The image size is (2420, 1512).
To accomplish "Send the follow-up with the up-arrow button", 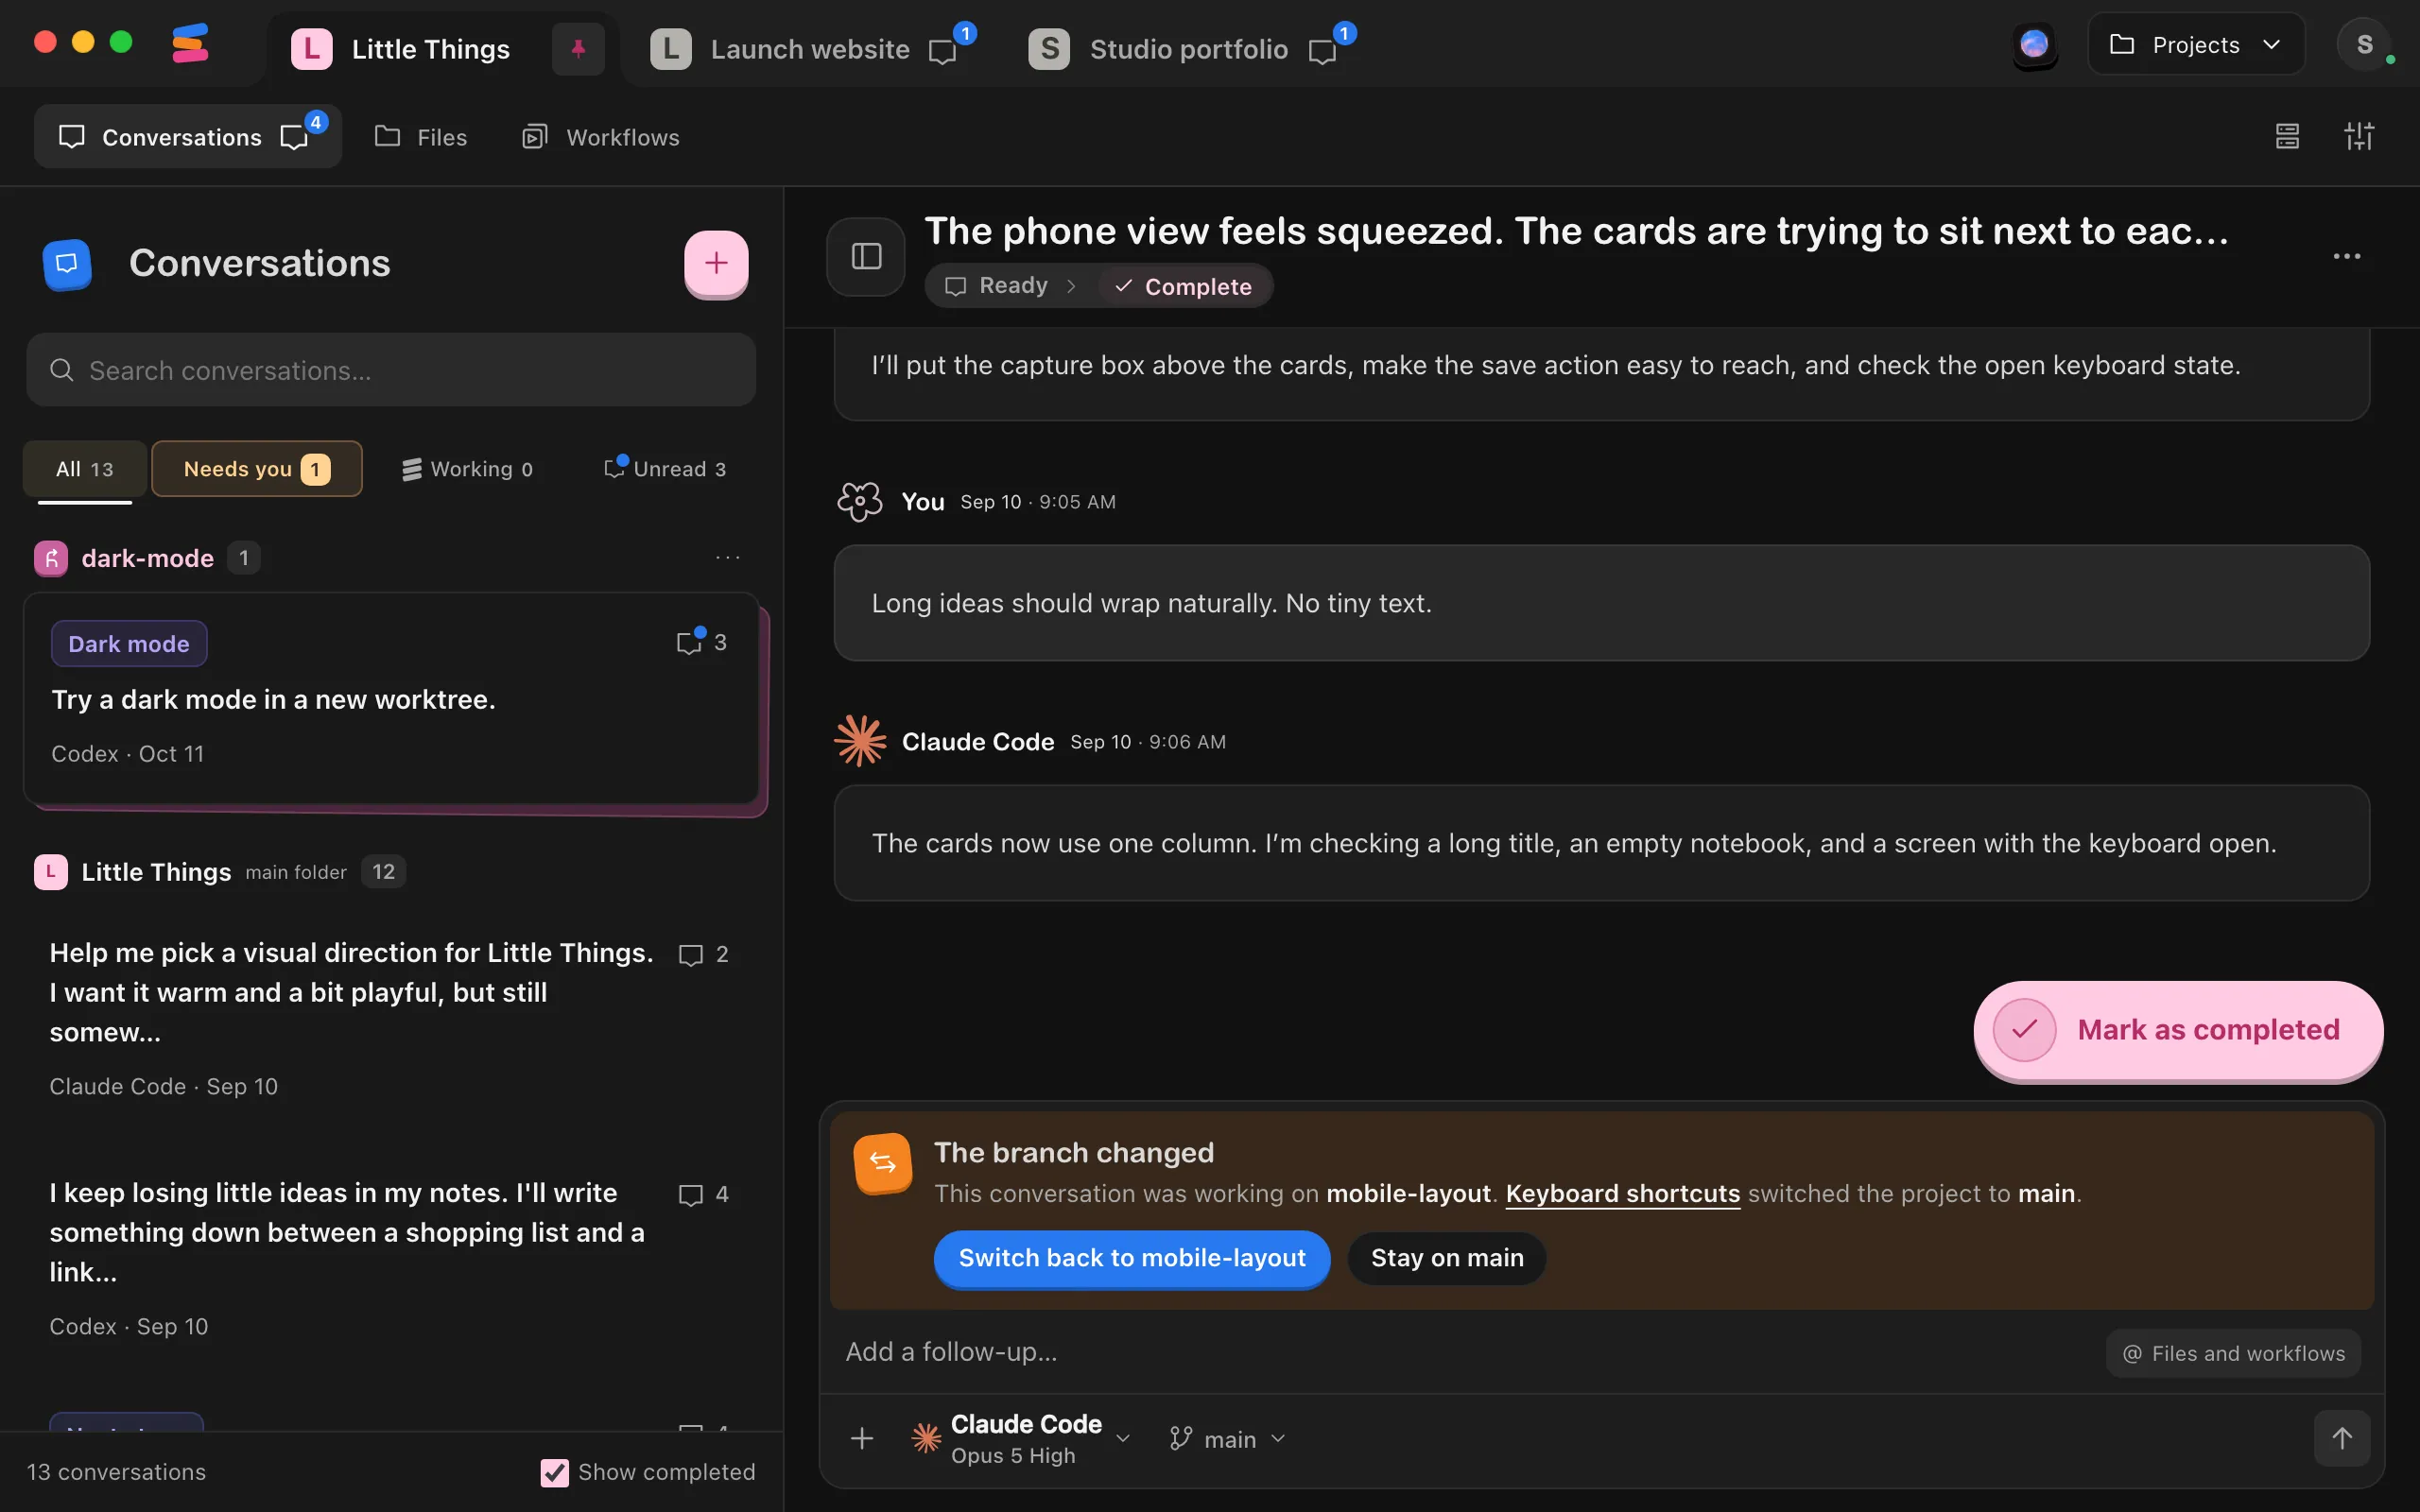I will 2342,1439.
